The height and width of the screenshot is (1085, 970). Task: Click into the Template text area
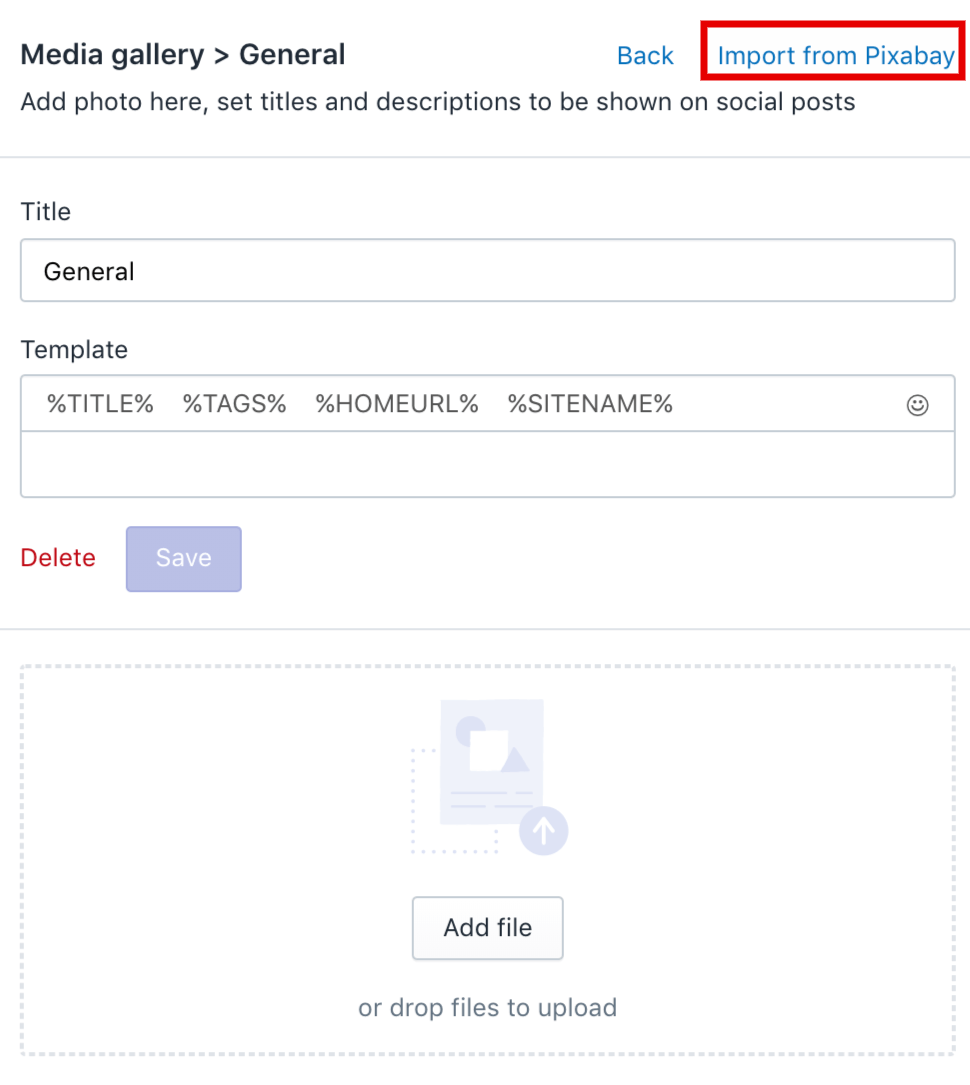[x=488, y=464]
